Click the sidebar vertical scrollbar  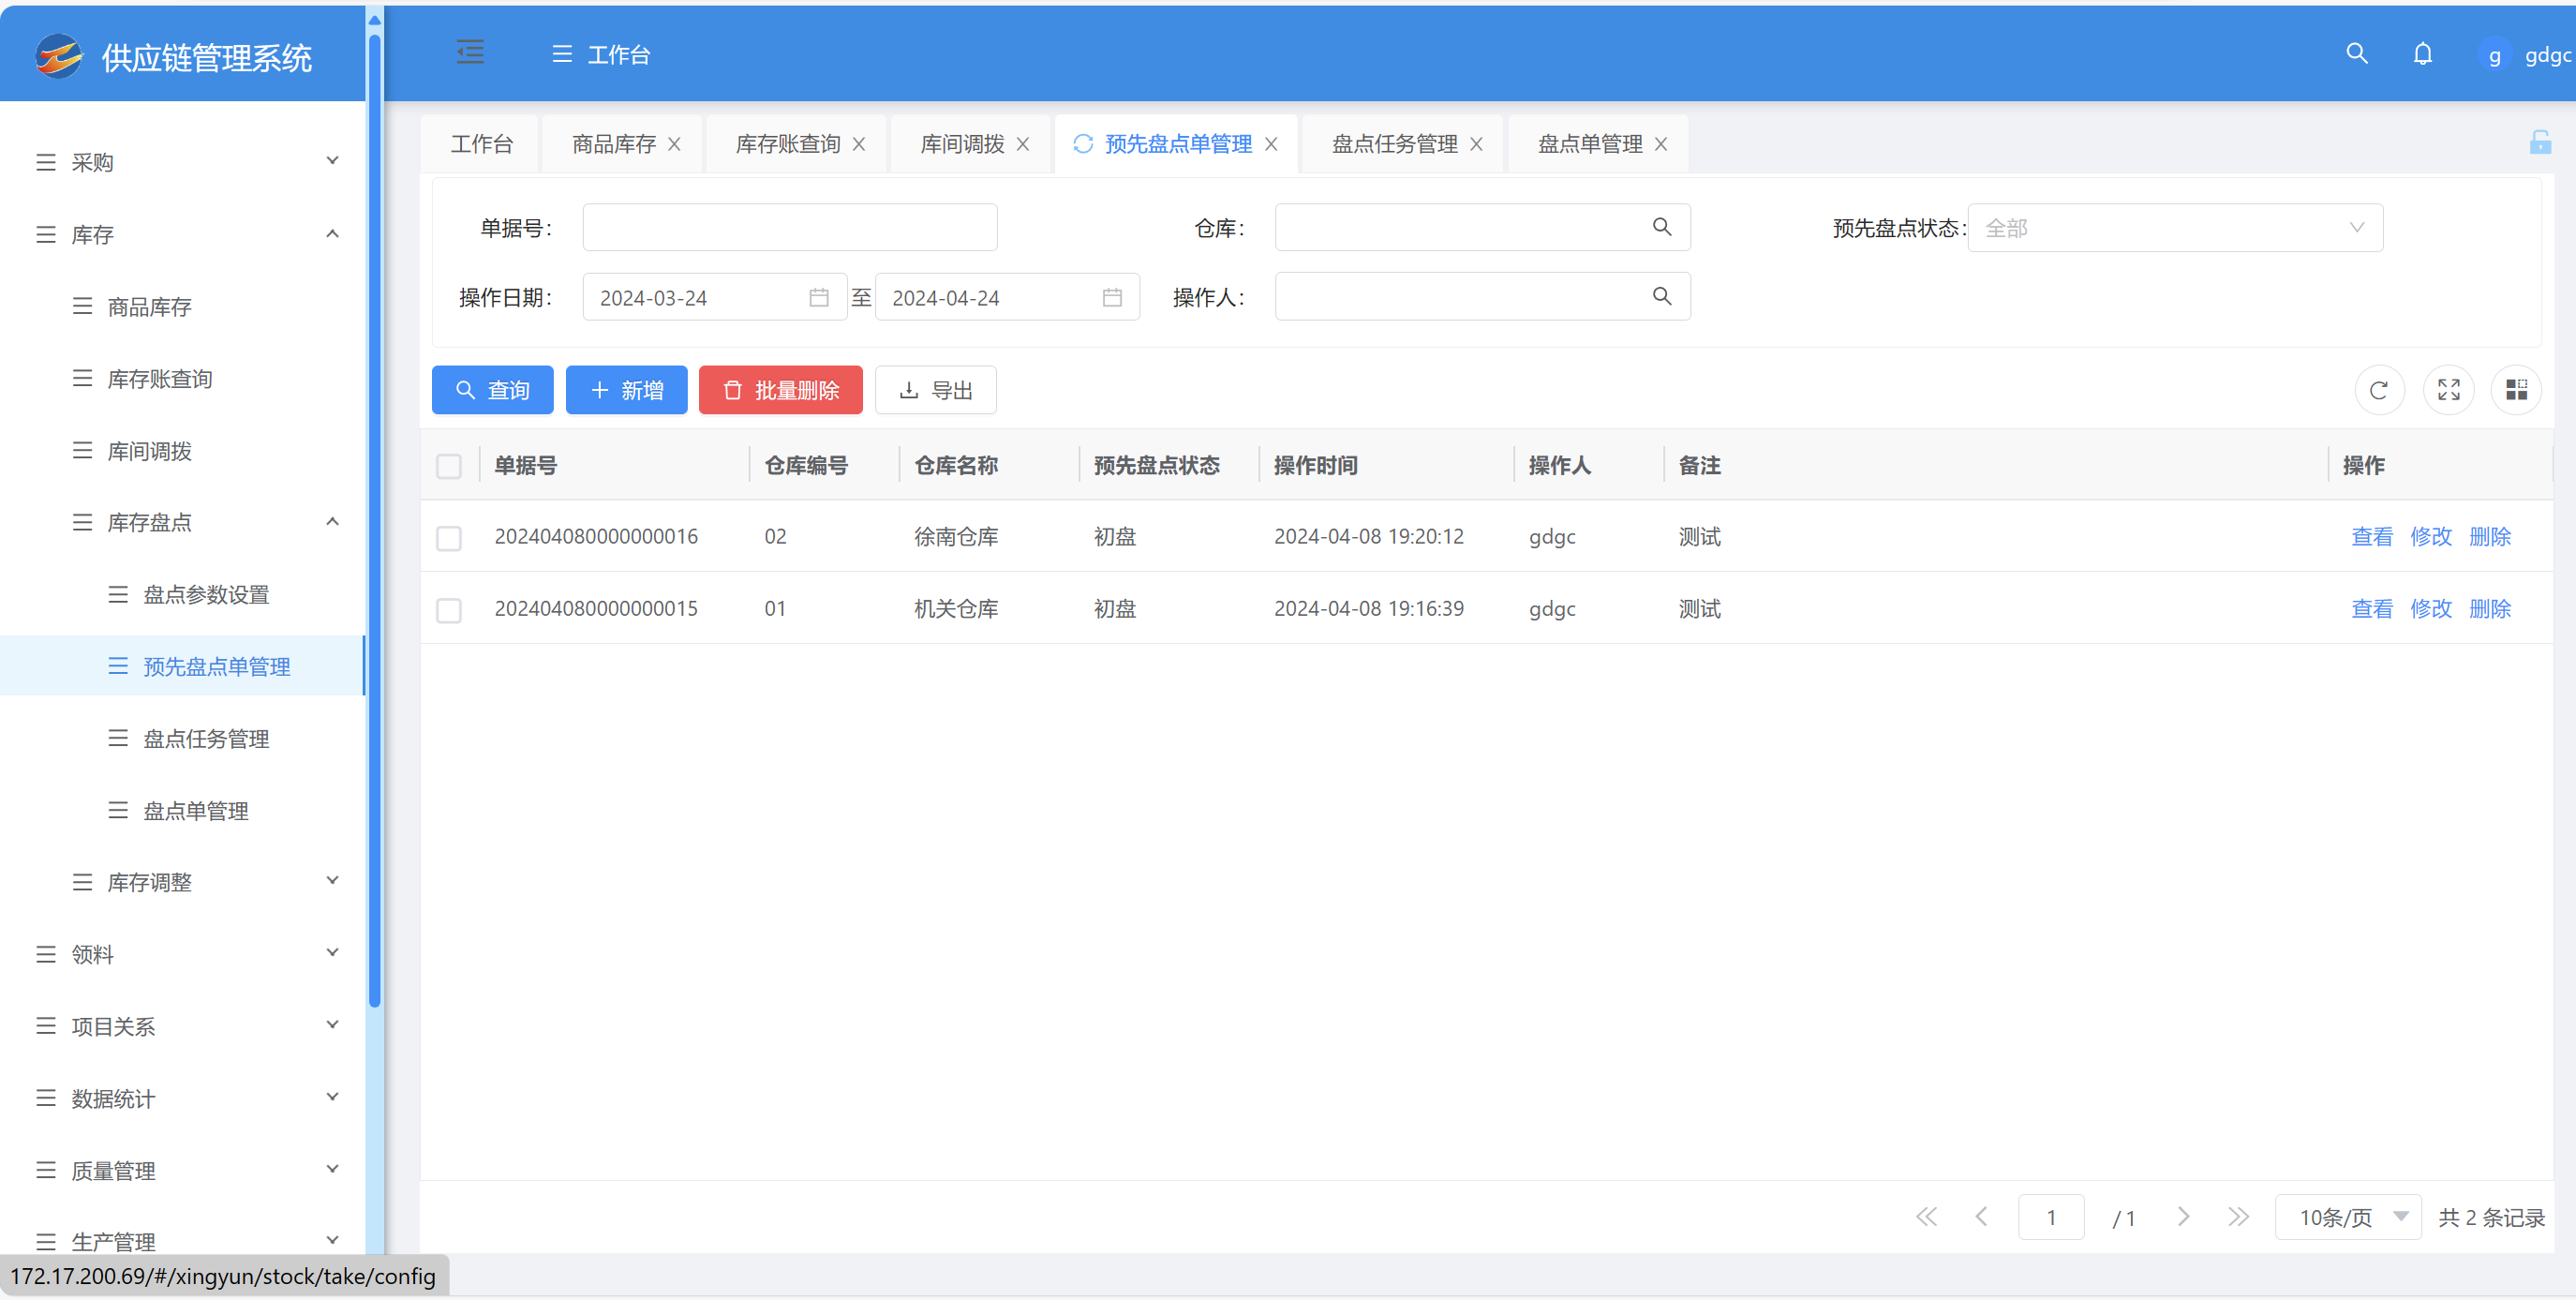point(374,520)
